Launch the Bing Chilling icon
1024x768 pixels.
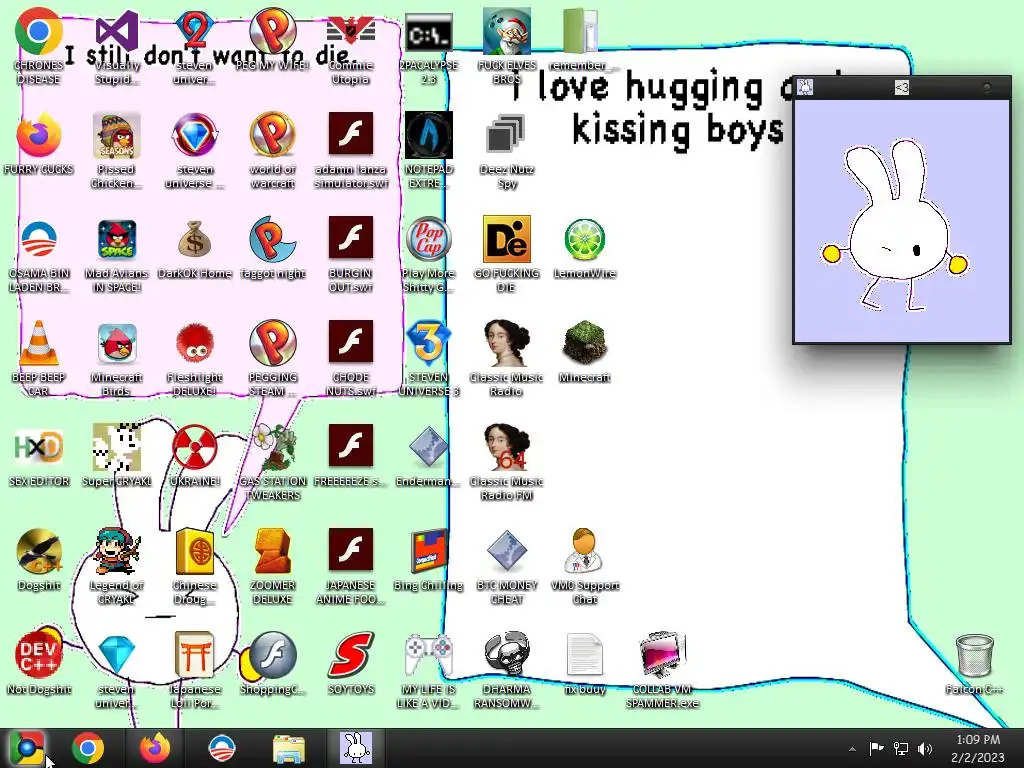click(x=428, y=551)
